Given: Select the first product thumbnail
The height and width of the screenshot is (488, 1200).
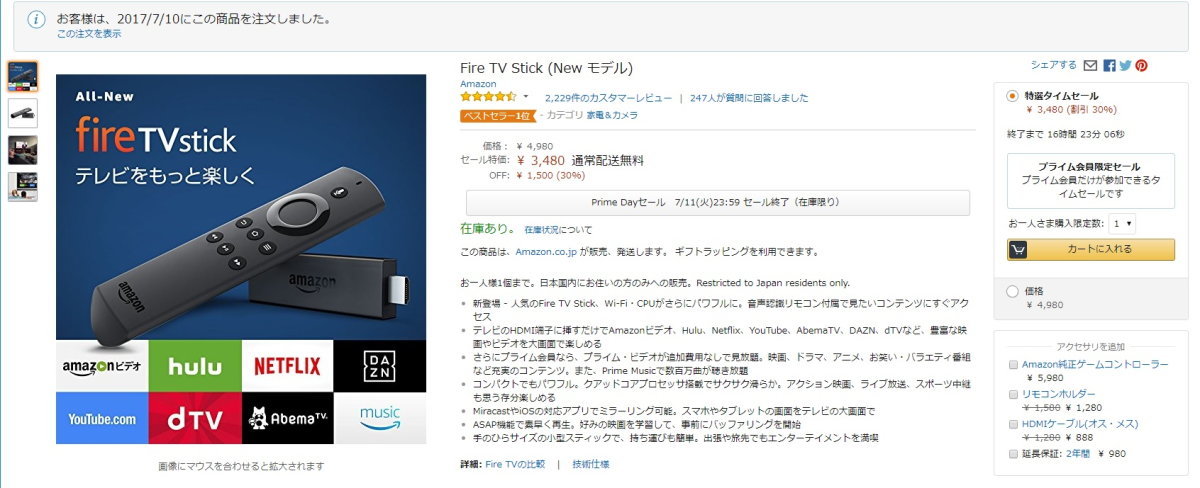Looking at the screenshot, I should coord(22,76).
